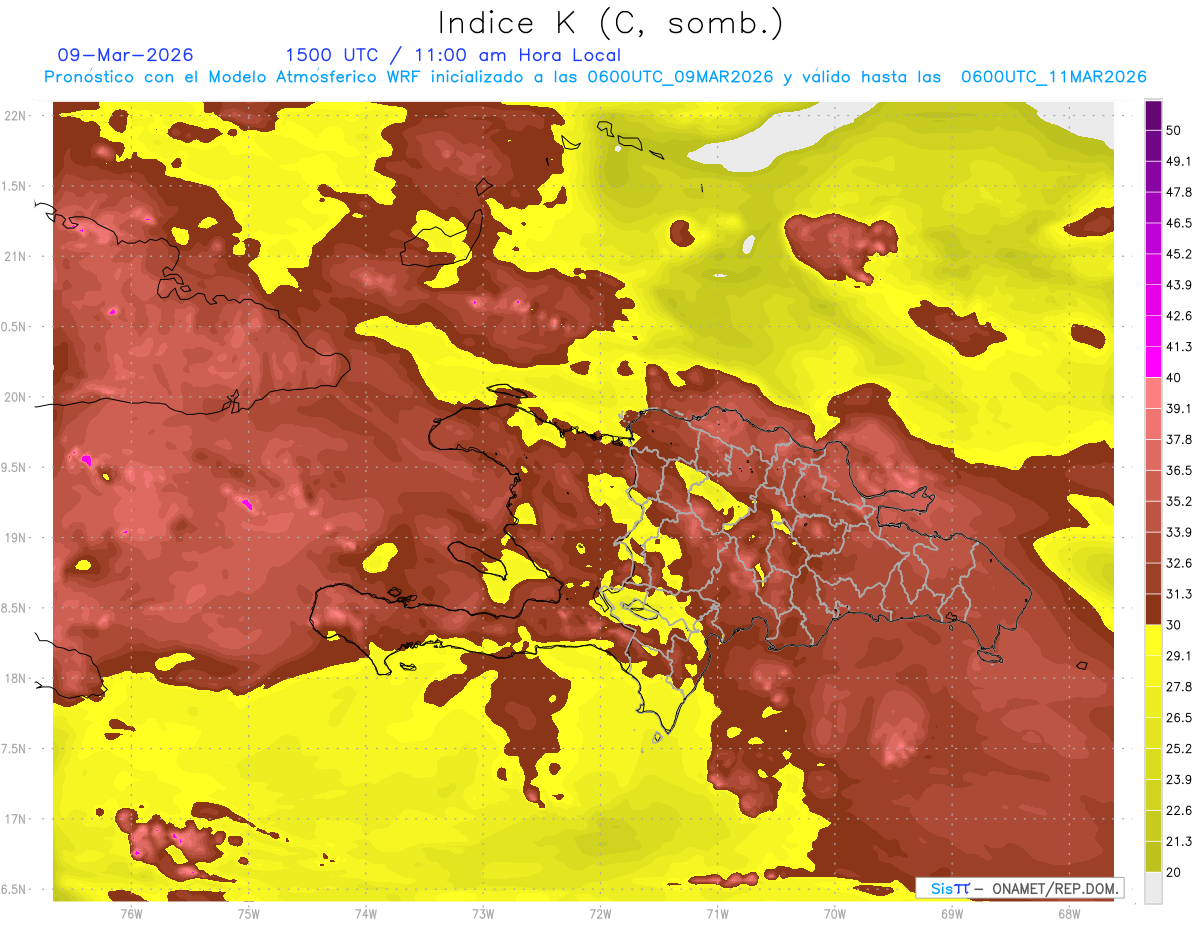Click the "68W" longitude label
The width and height of the screenshot is (1200, 927).
(x=1068, y=913)
